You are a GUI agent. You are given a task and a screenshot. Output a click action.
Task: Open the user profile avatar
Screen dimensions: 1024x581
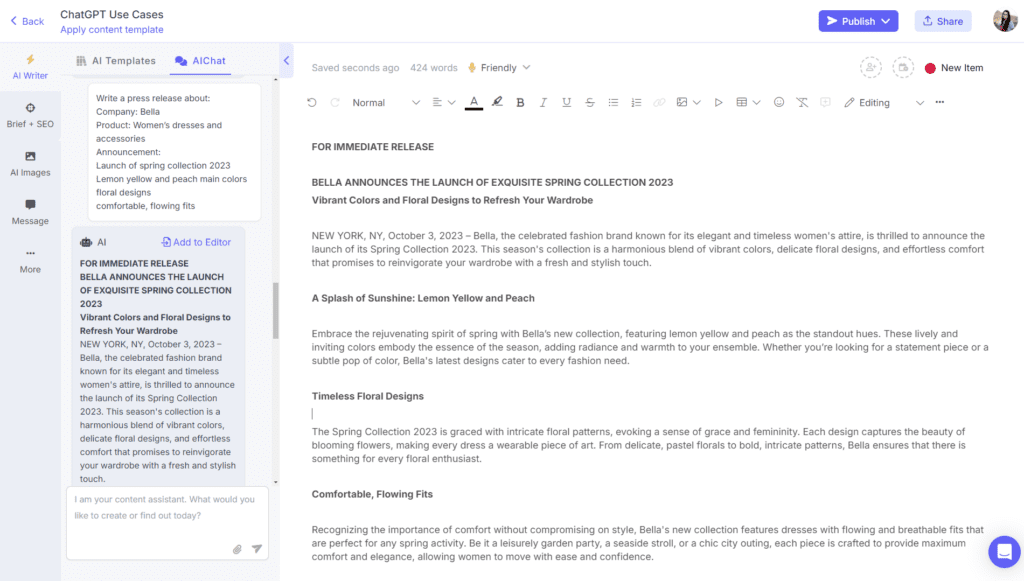[x=1005, y=20]
